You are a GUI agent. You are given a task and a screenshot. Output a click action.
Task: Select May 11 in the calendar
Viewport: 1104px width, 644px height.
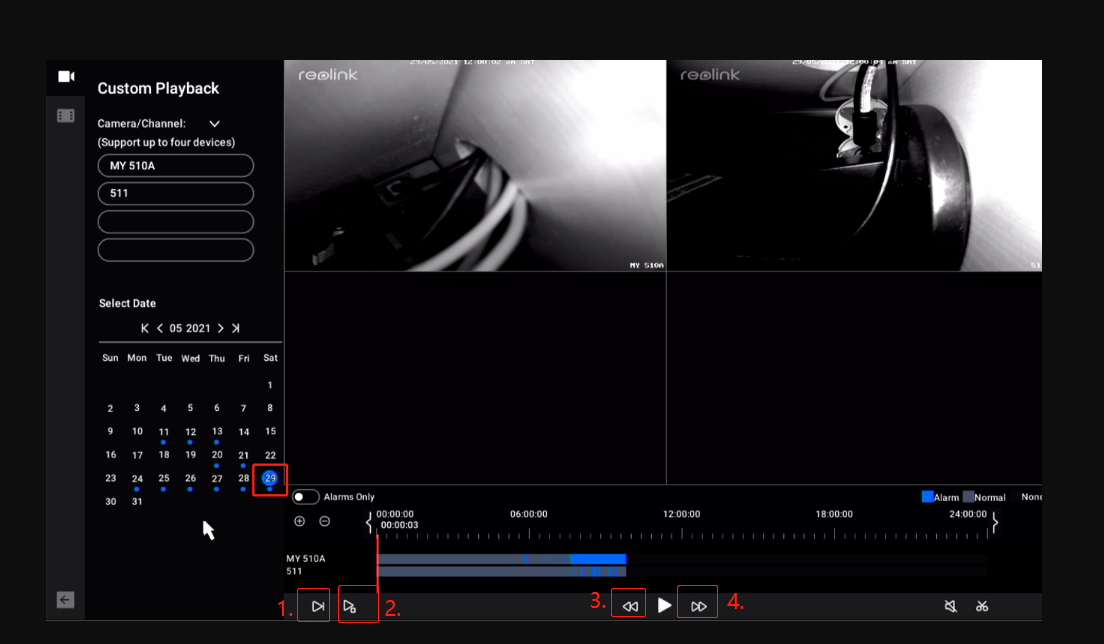click(x=163, y=431)
